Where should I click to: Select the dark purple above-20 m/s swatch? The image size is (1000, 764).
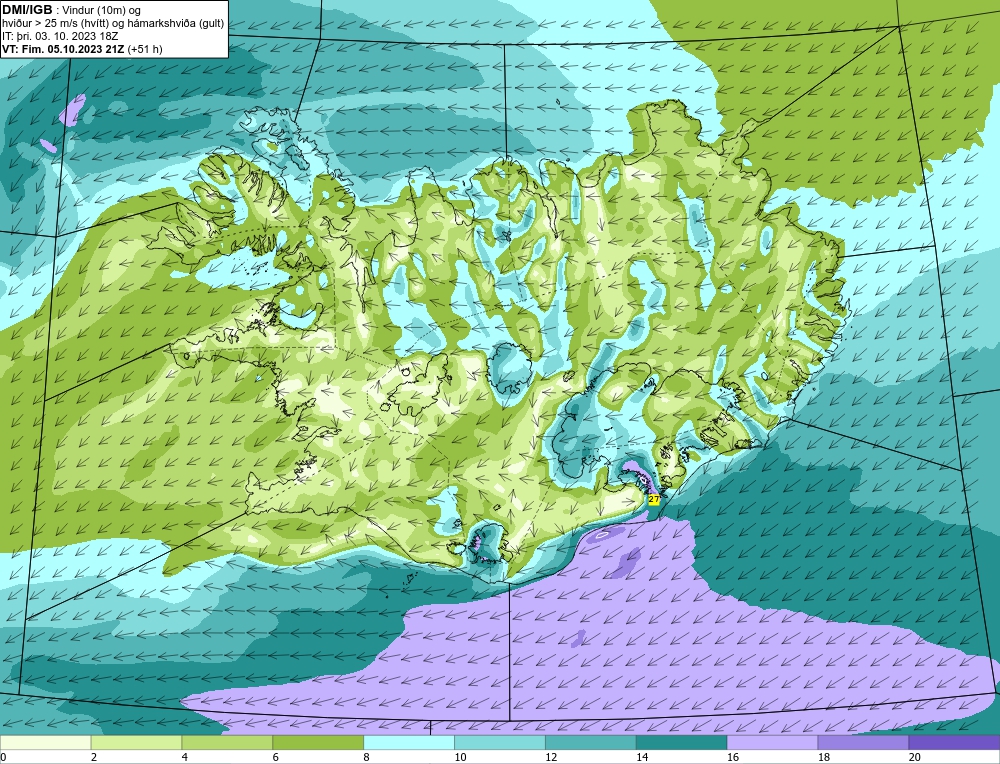pyautogui.click(x=954, y=742)
